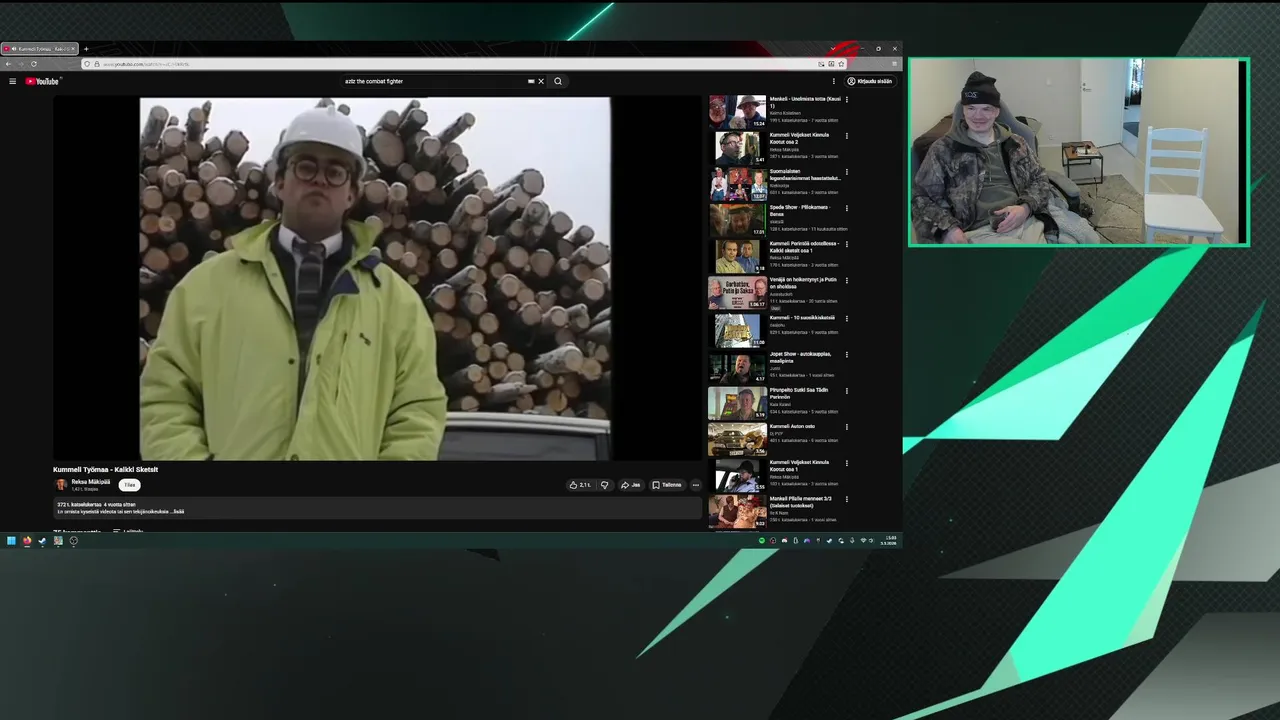Image resolution: width=1280 pixels, height=720 pixels.
Task: Open Kummeli Veljekset Kinnula Kootut osa 1 thumbnail
Action: click(737, 475)
